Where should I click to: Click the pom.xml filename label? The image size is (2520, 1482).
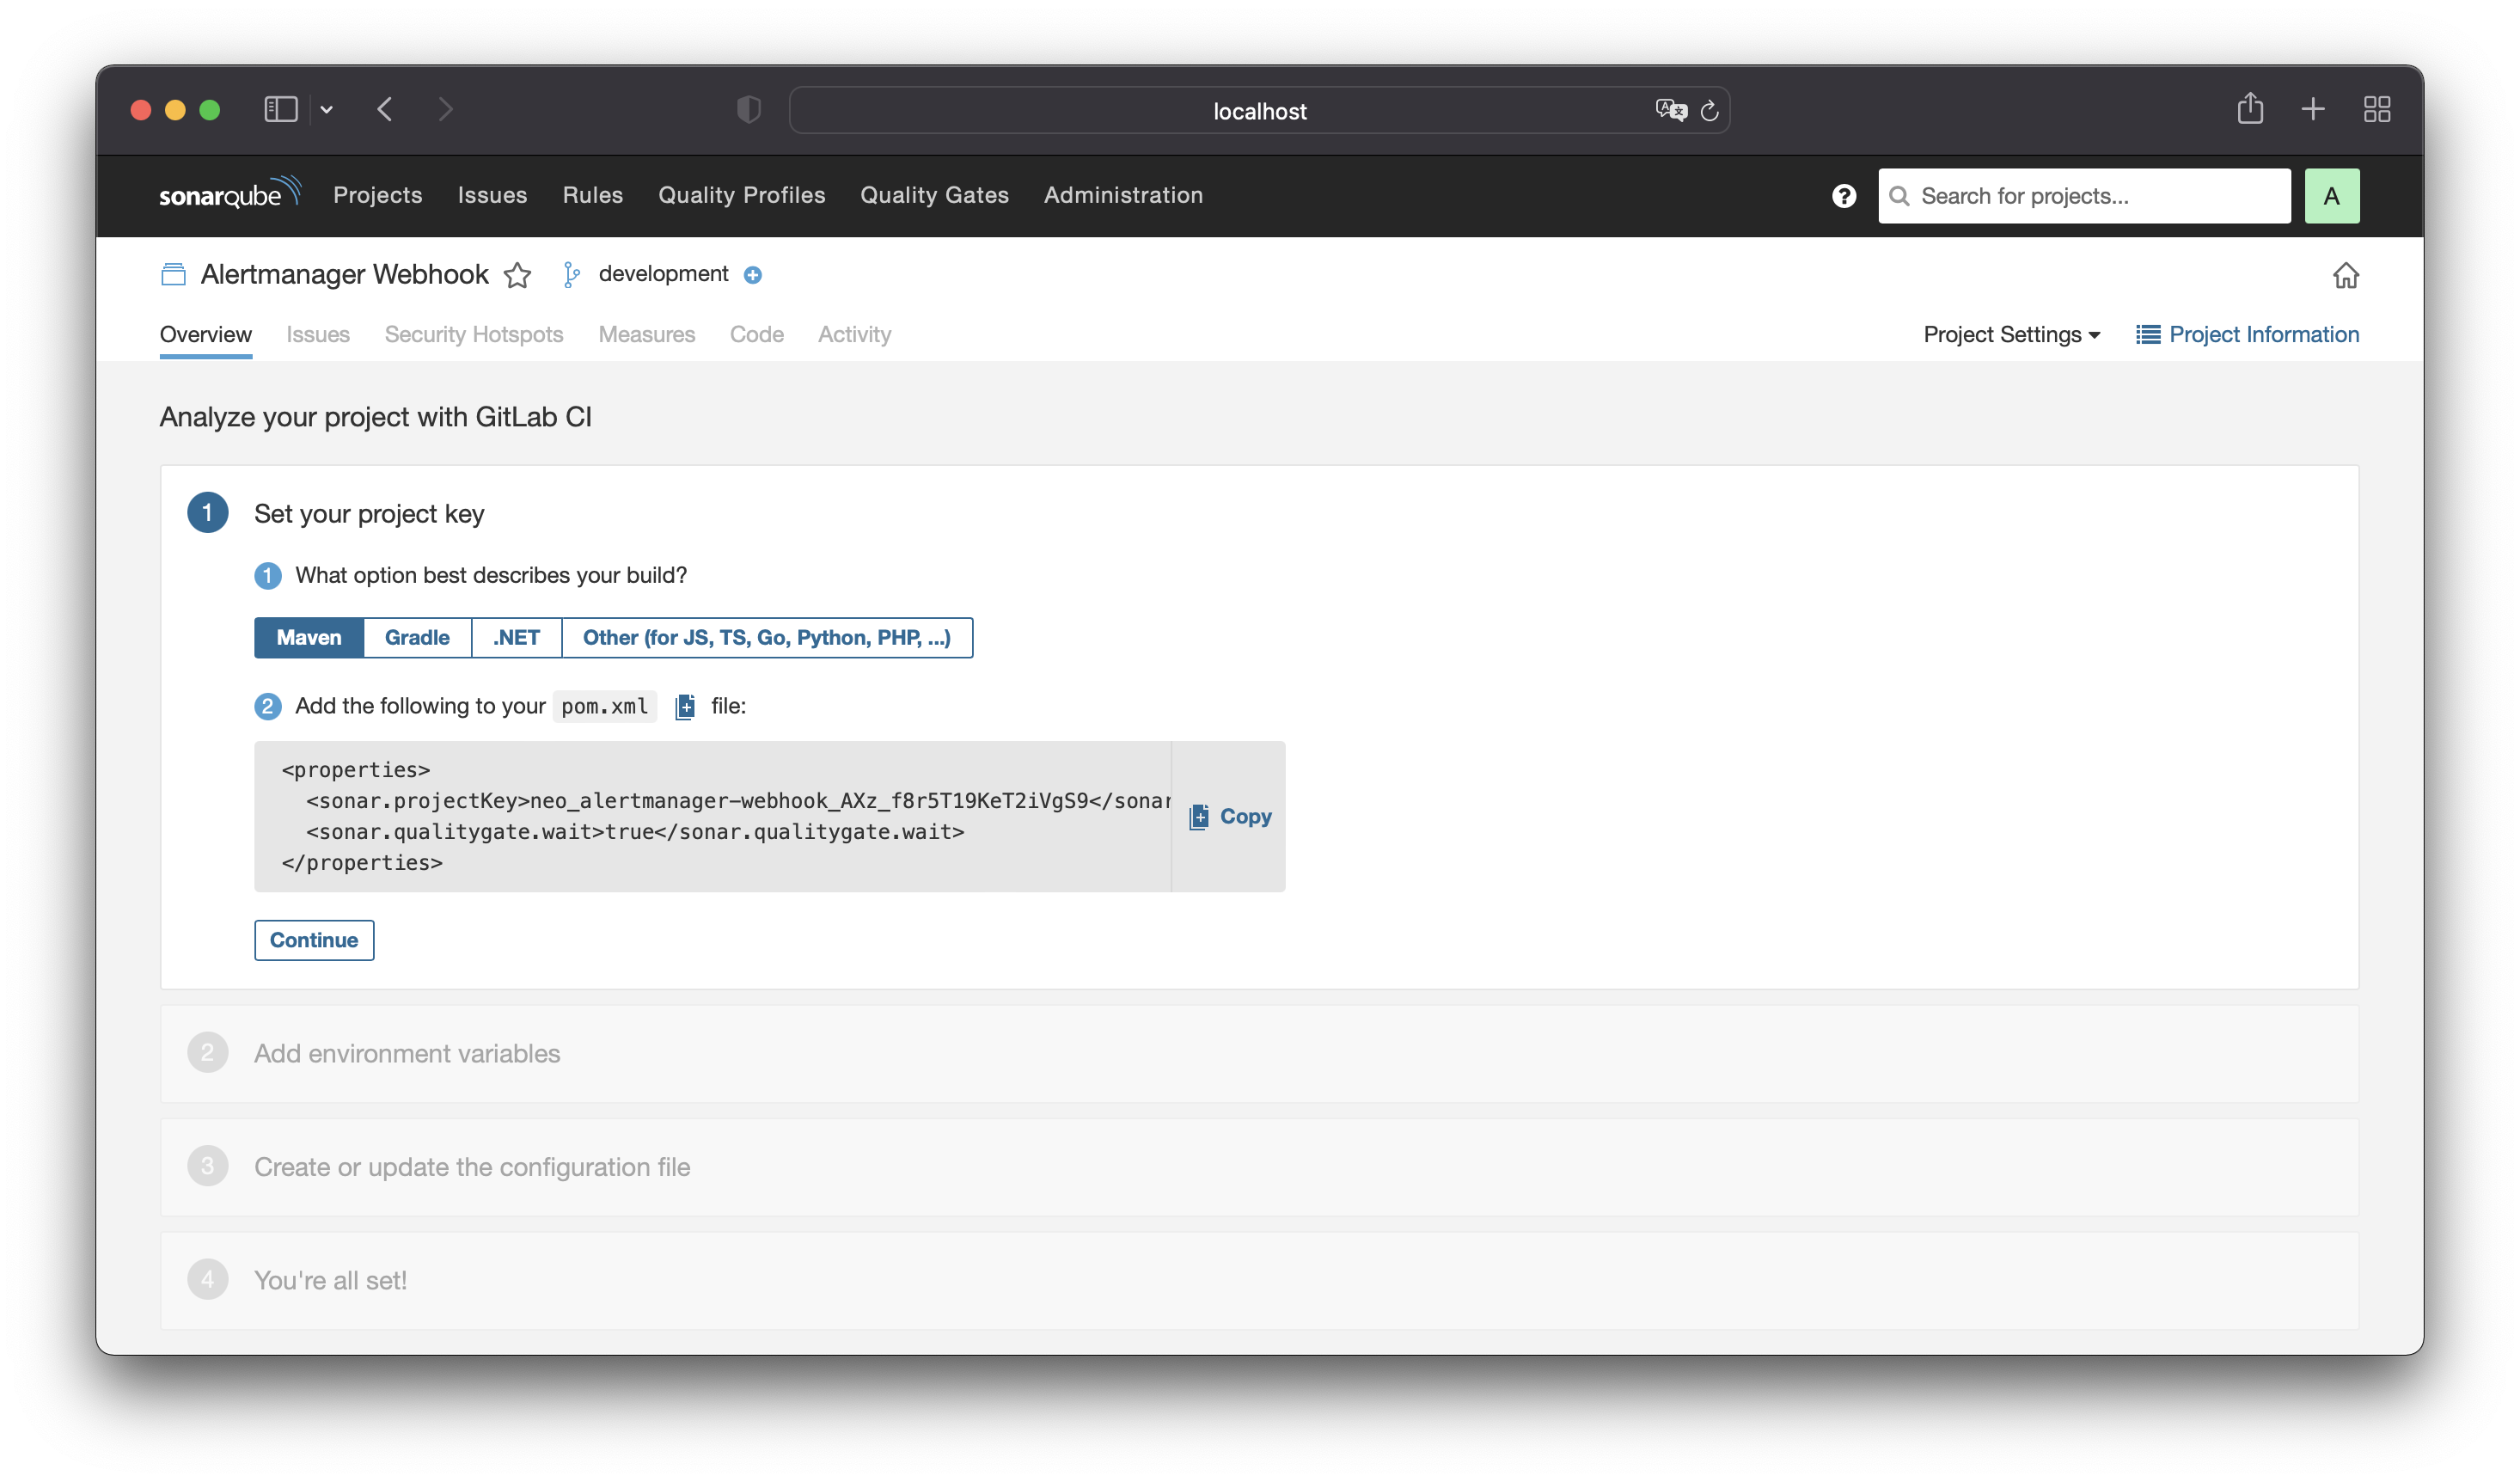604,706
